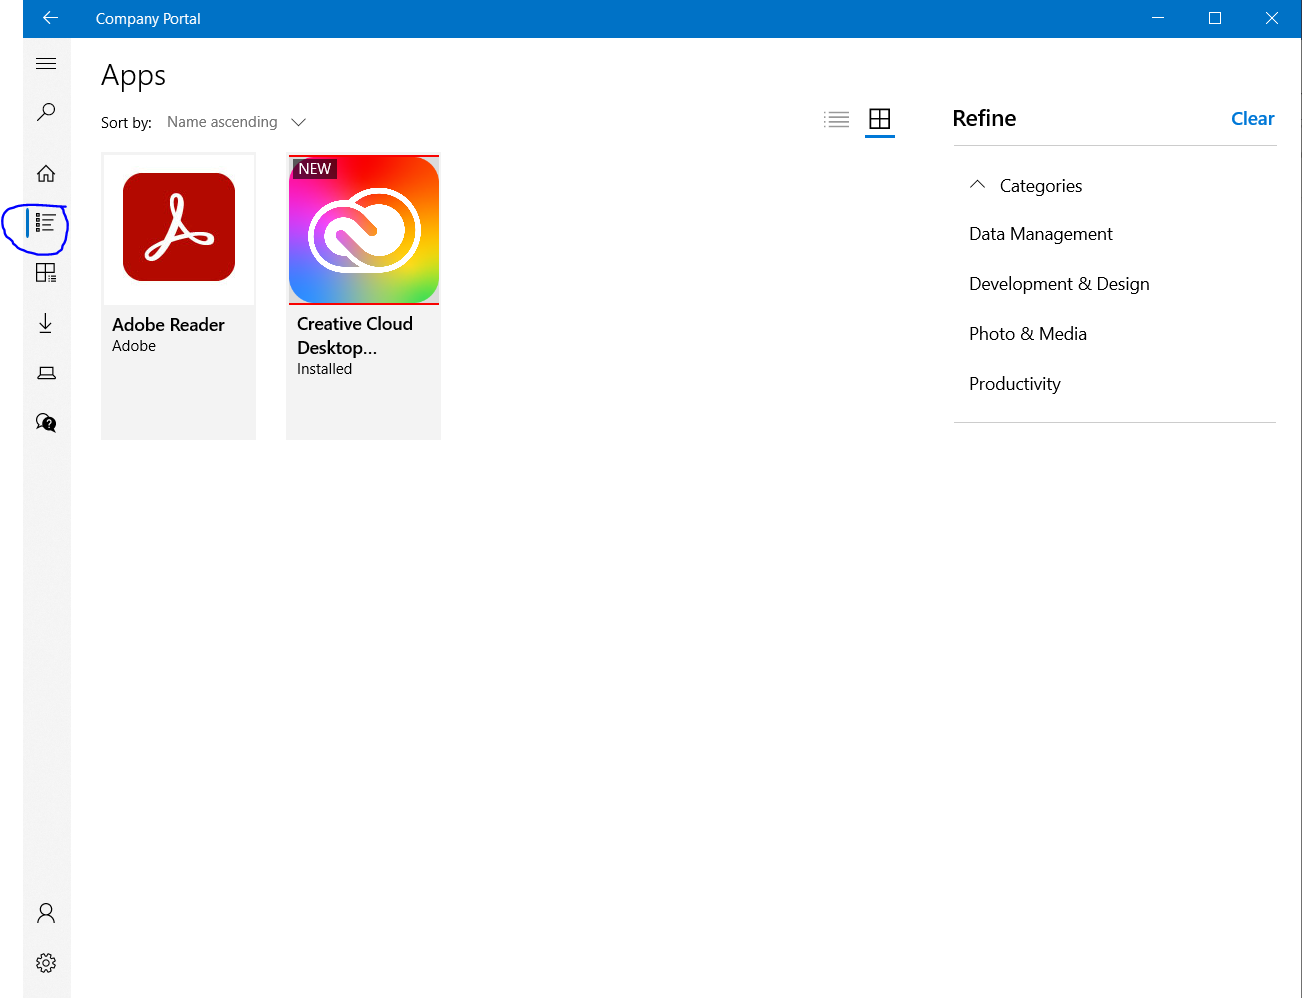Open the Help & support icon
Viewport: 1302px width, 998px height.
click(46, 422)
